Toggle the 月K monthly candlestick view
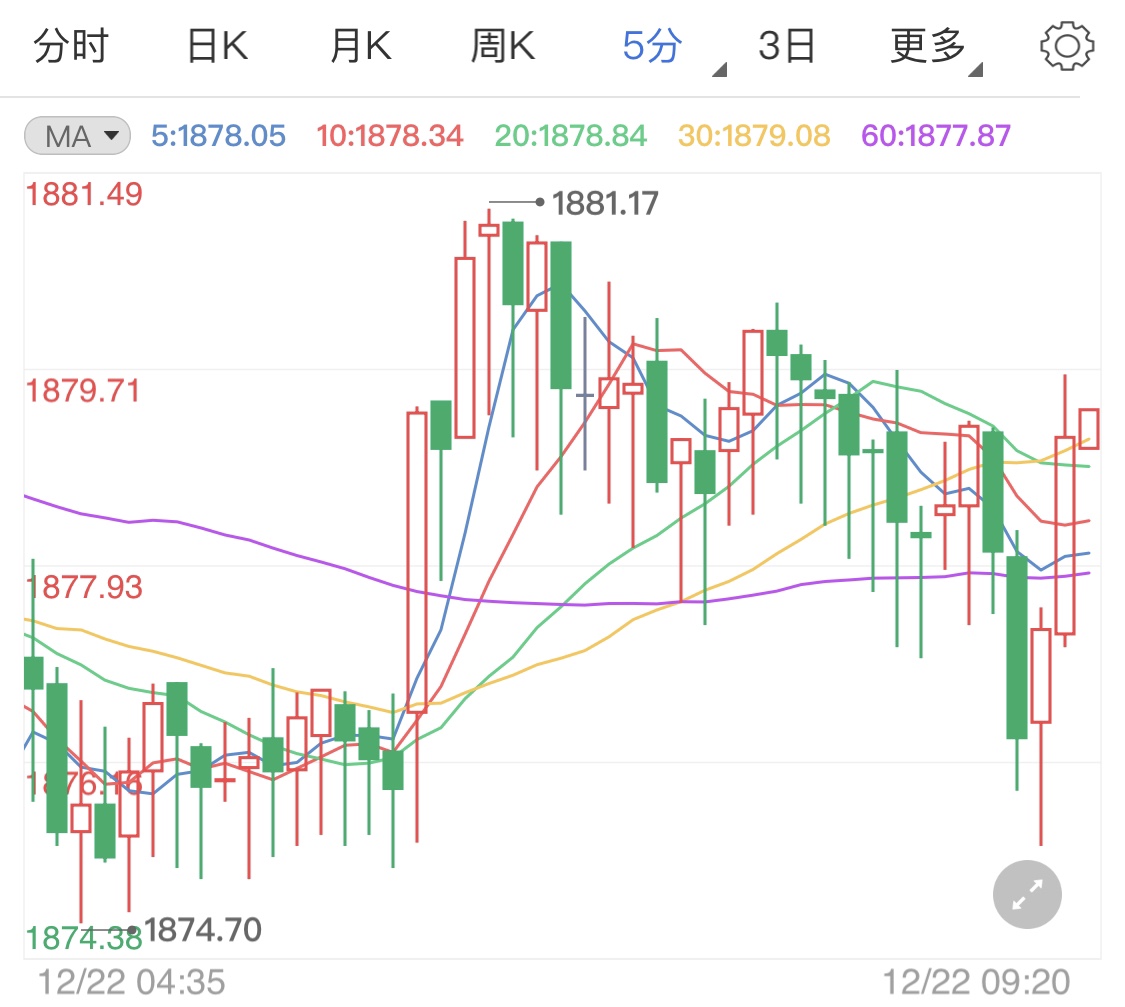1125x1007 pixels. point(358,44)
